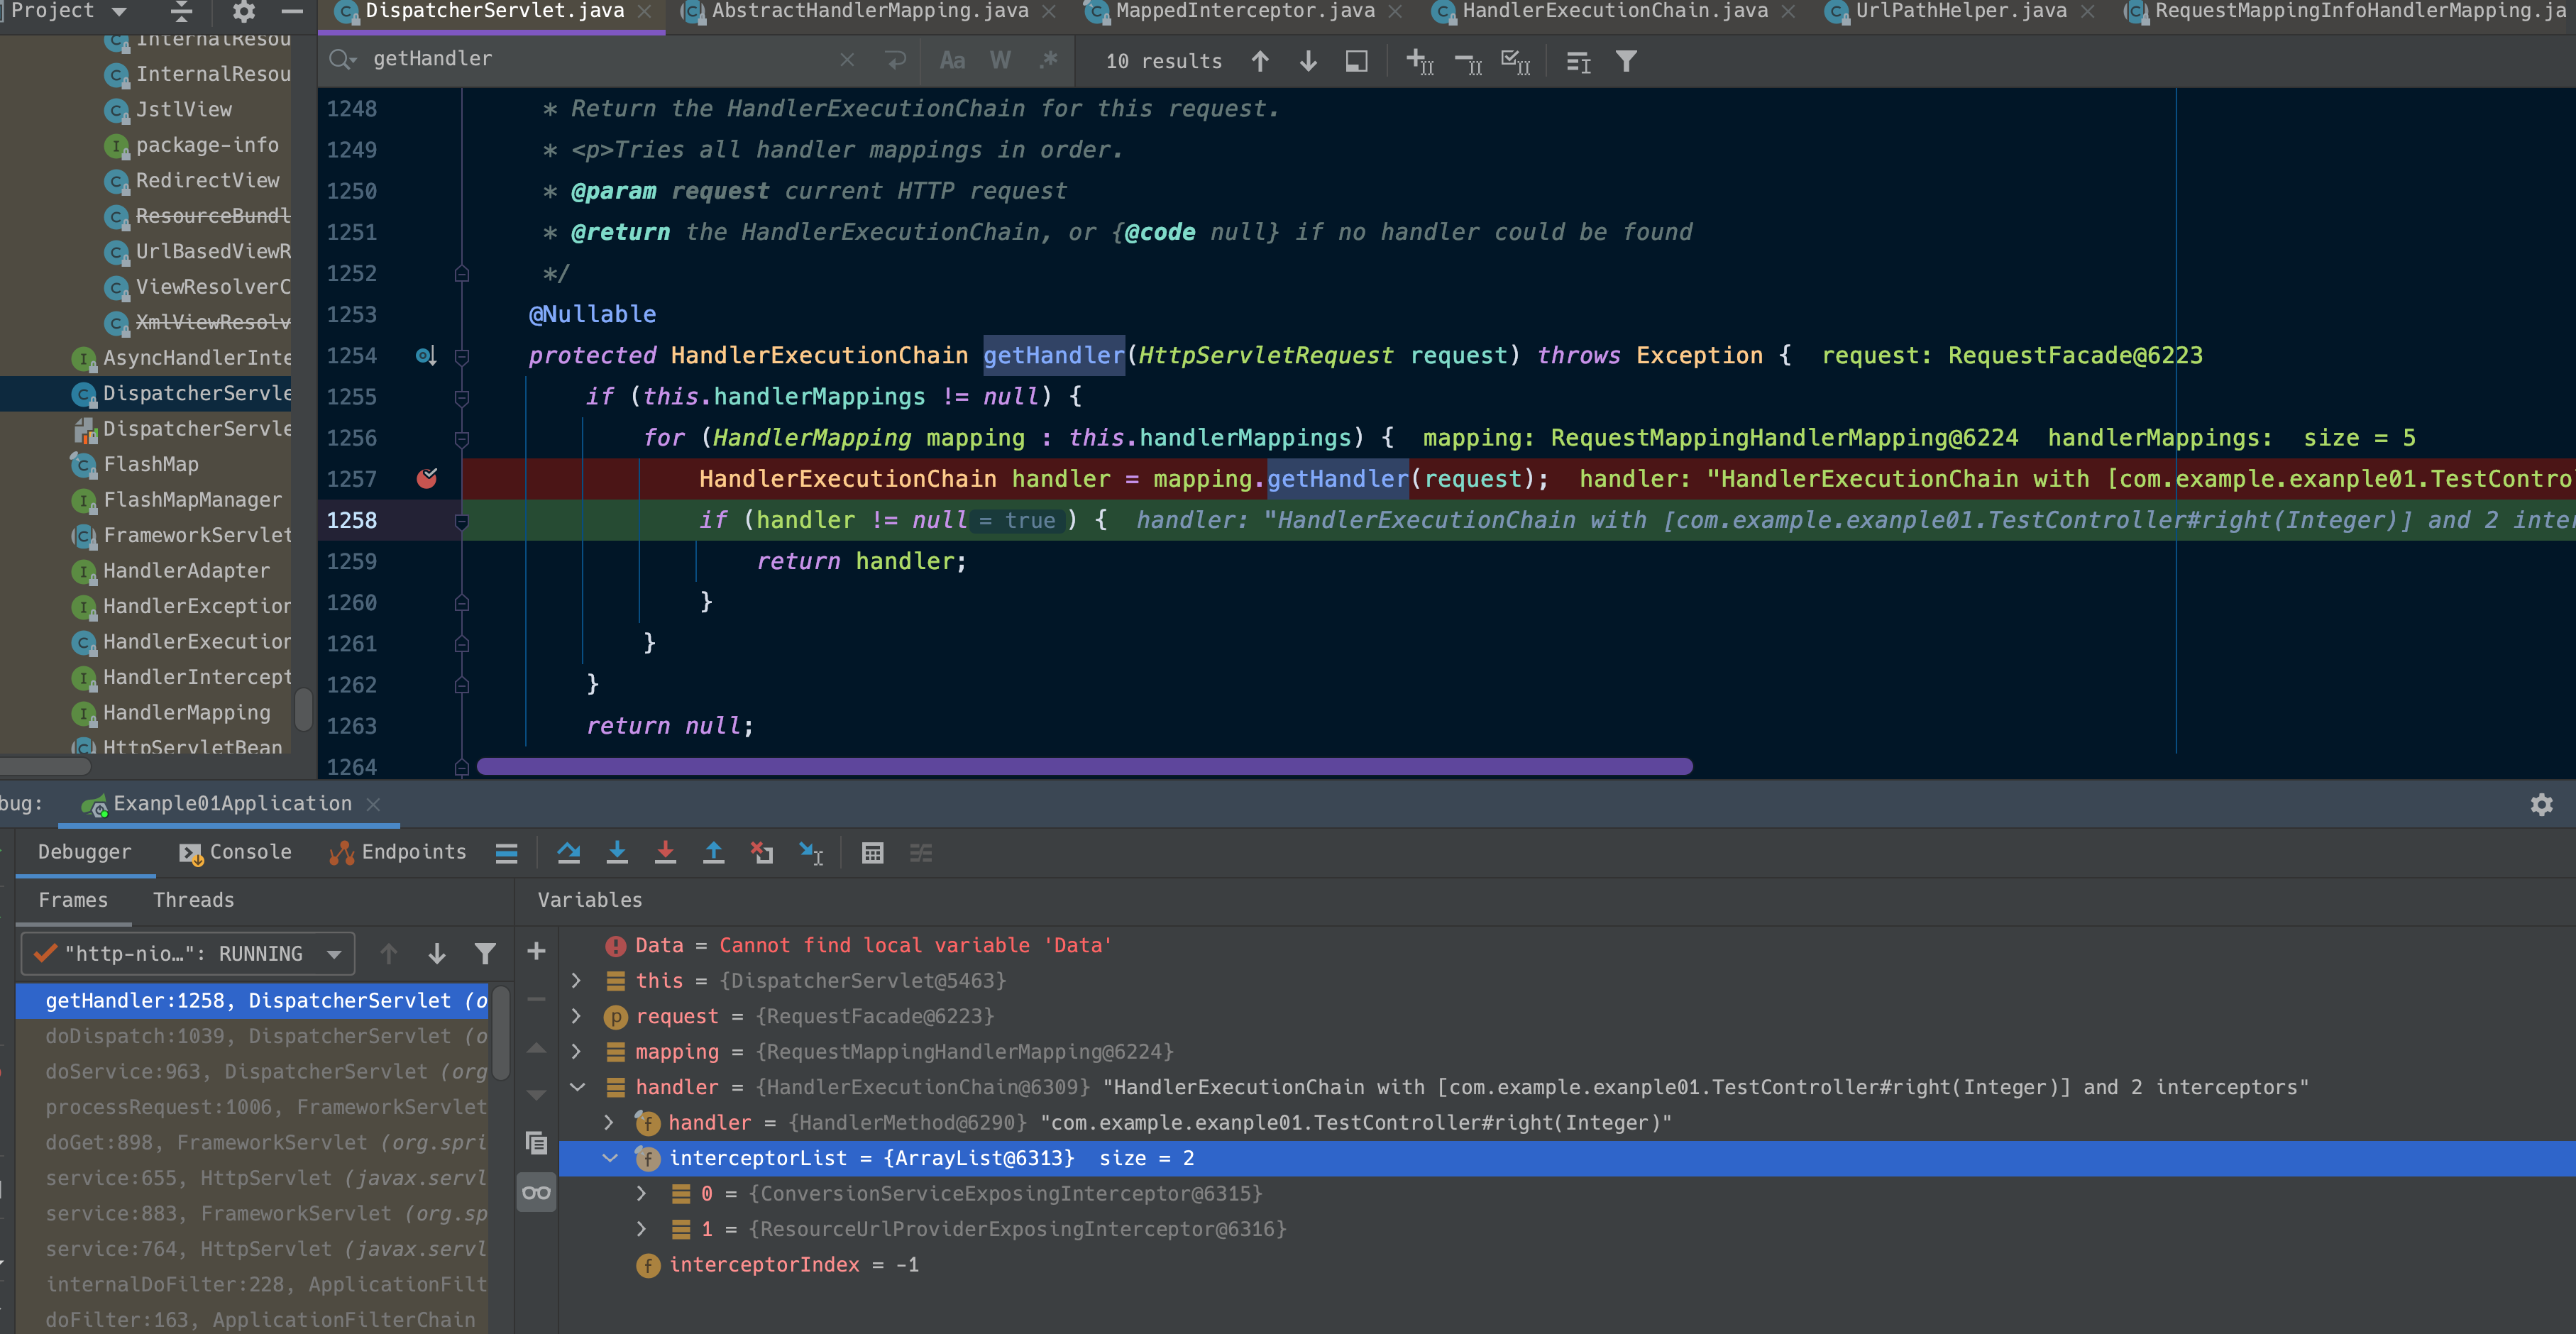Click the red Force Step Into icon
Viewport: 2576px width, 1334px height.
[x=665, y=853]
